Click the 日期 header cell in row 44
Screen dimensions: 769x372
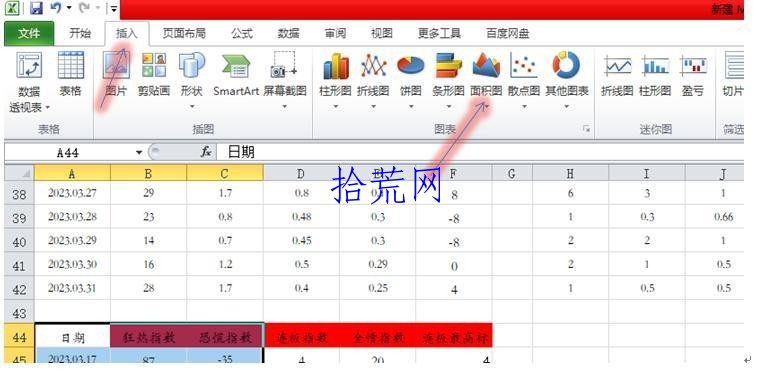coord(72,337)
